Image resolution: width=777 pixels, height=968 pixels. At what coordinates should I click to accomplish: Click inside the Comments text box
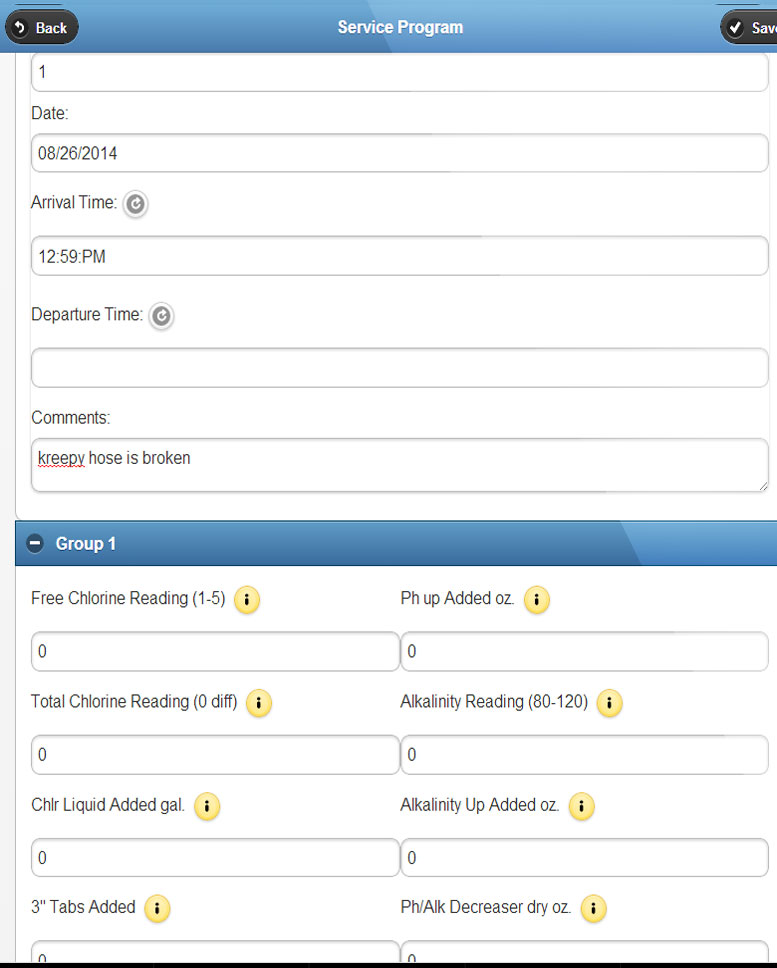[398, 464]
